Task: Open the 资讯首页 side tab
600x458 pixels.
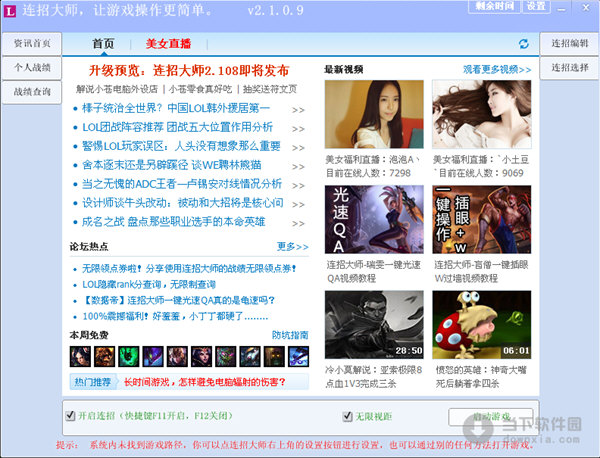Action: coord(32,44)
